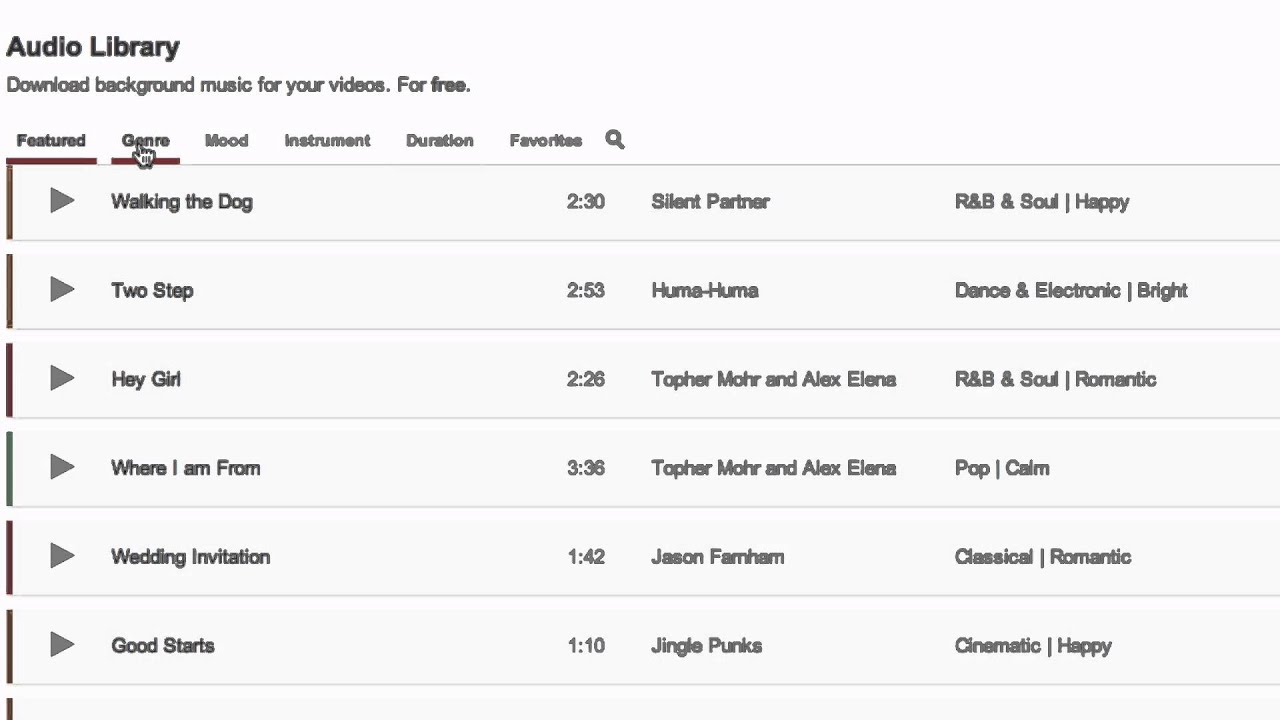
Task: Play the Walking the Dog track
Action: [x=62, y=201]
